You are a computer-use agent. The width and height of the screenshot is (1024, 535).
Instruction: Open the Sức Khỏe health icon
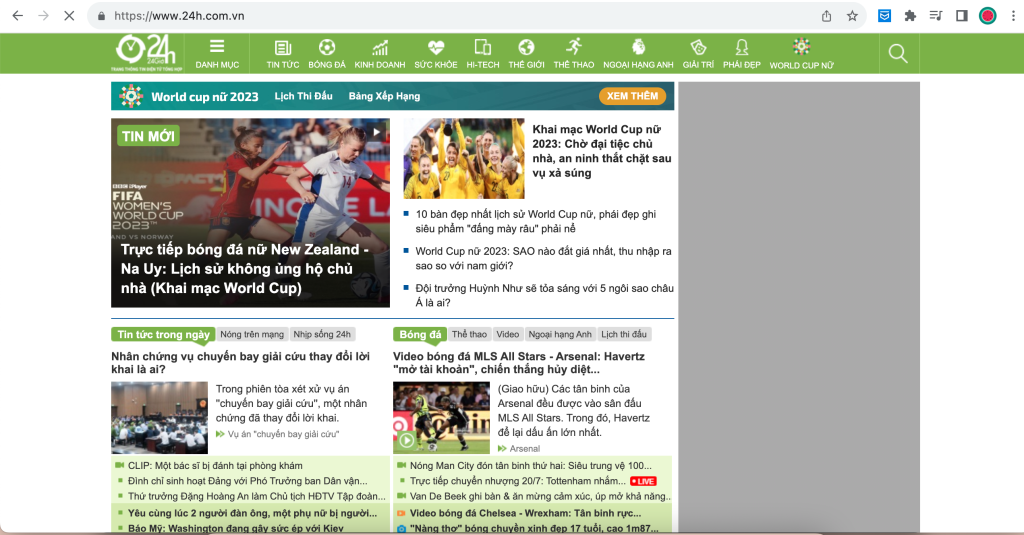point(436,48)
